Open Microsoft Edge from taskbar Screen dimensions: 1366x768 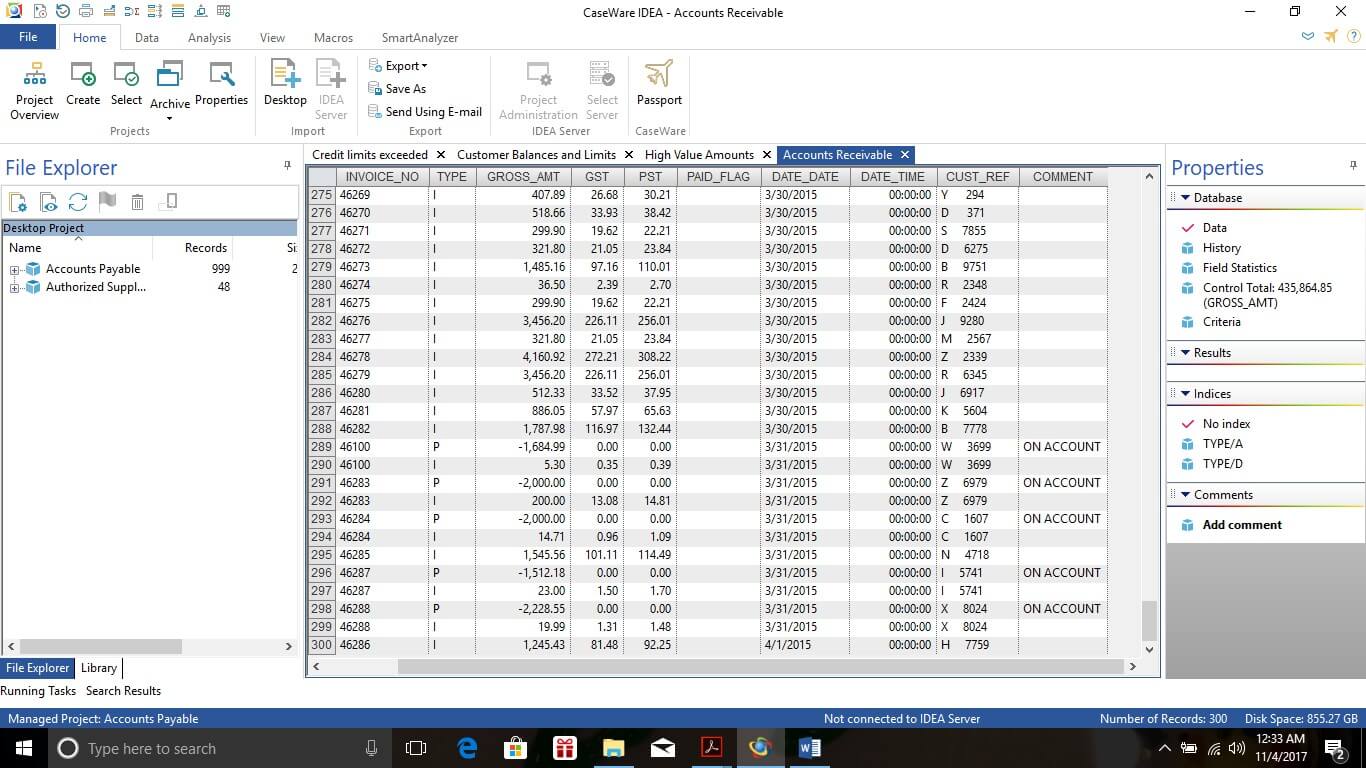click(x=467, y=748)
